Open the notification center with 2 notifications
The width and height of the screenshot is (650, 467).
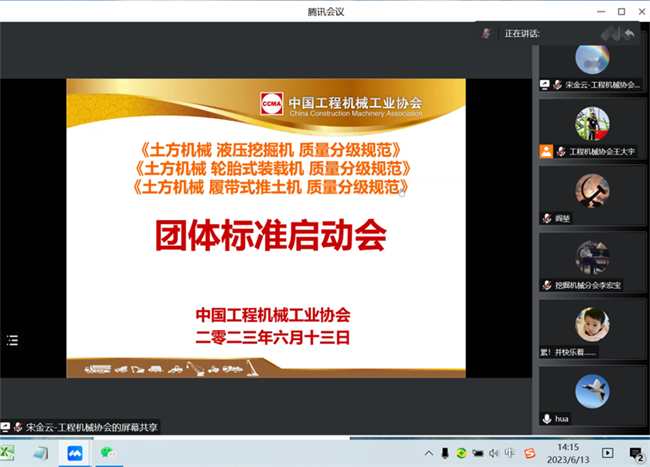tap(636, 454)
